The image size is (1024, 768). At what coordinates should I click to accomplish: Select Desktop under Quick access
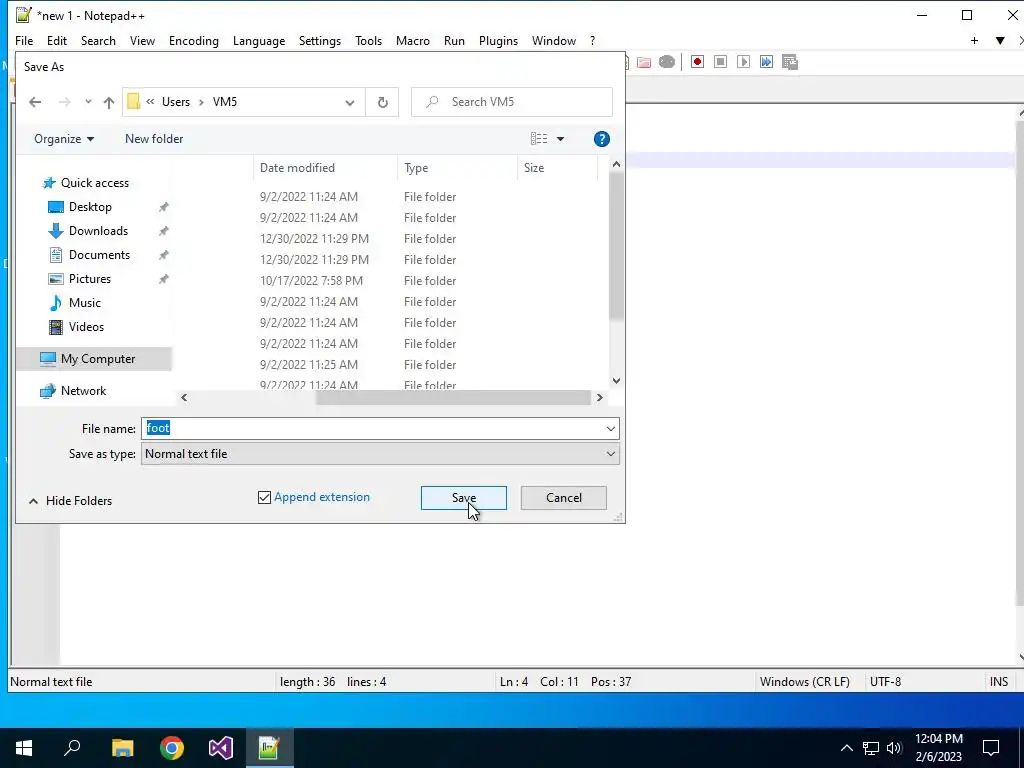pyautogui.click(x=90, y=207)
